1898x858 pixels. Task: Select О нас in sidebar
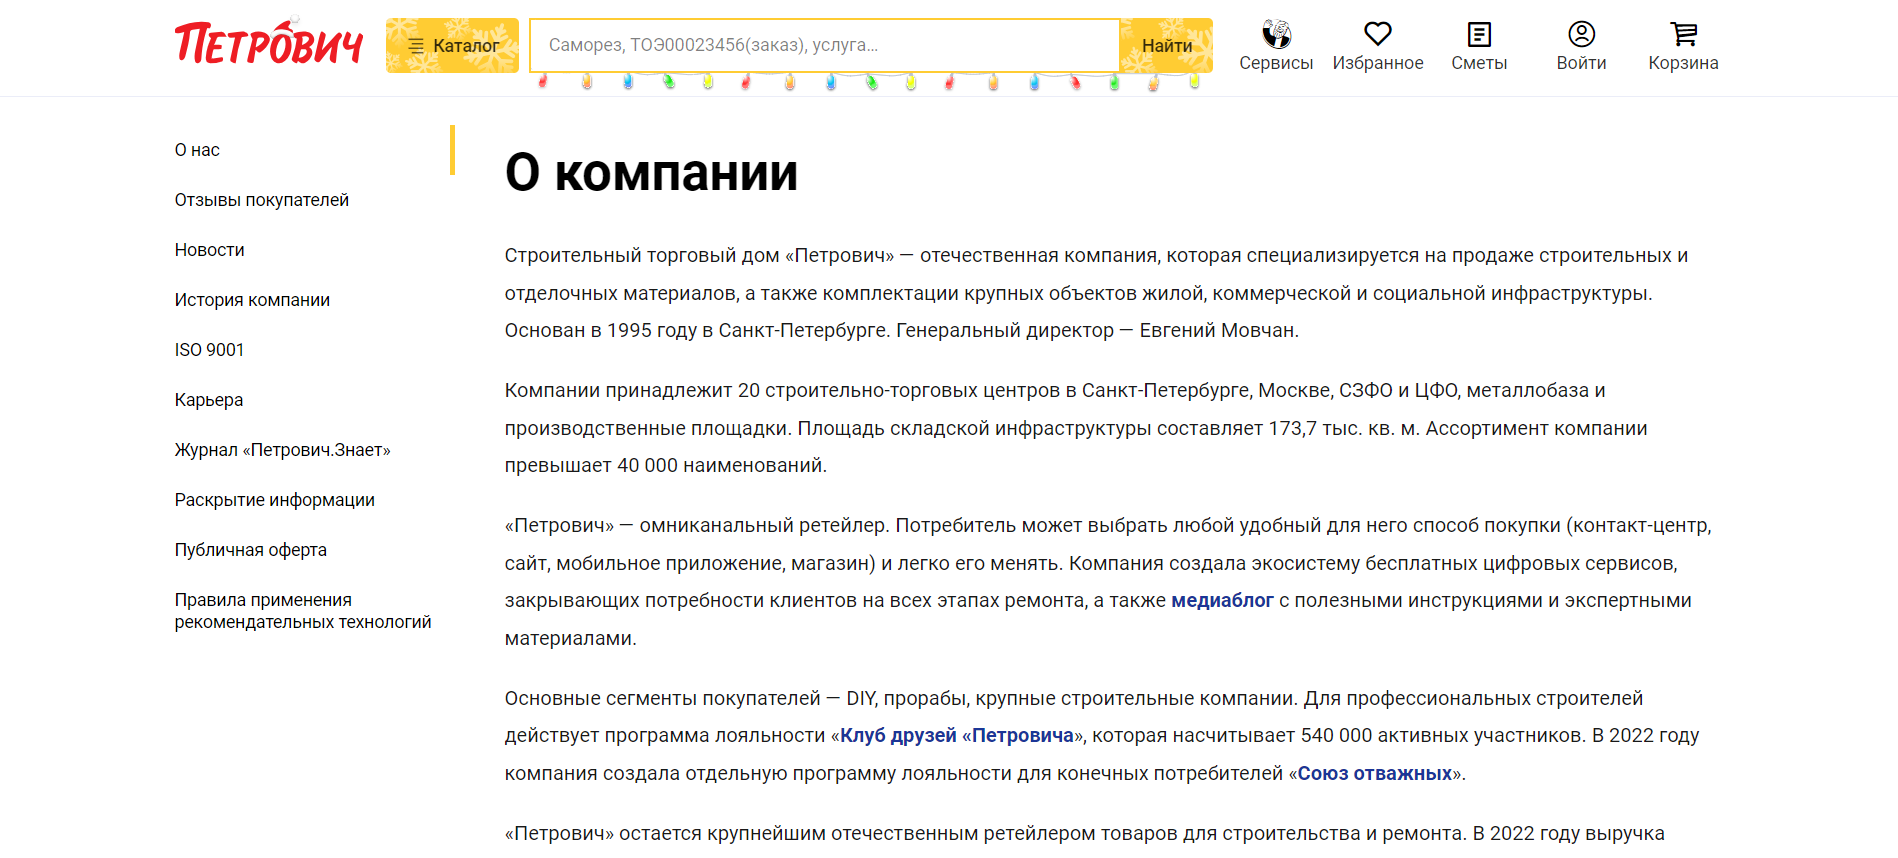(x=197, y=150)
